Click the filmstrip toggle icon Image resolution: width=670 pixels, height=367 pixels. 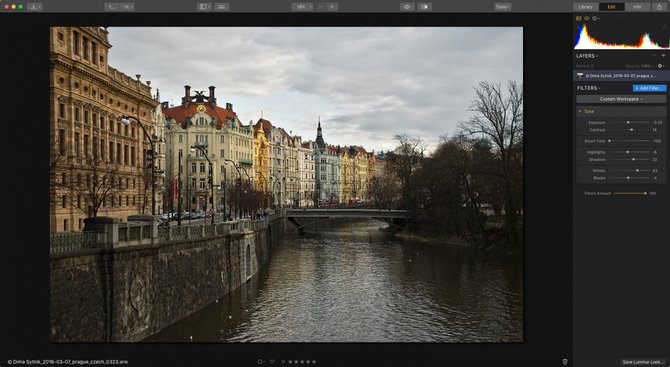[222, 7]
